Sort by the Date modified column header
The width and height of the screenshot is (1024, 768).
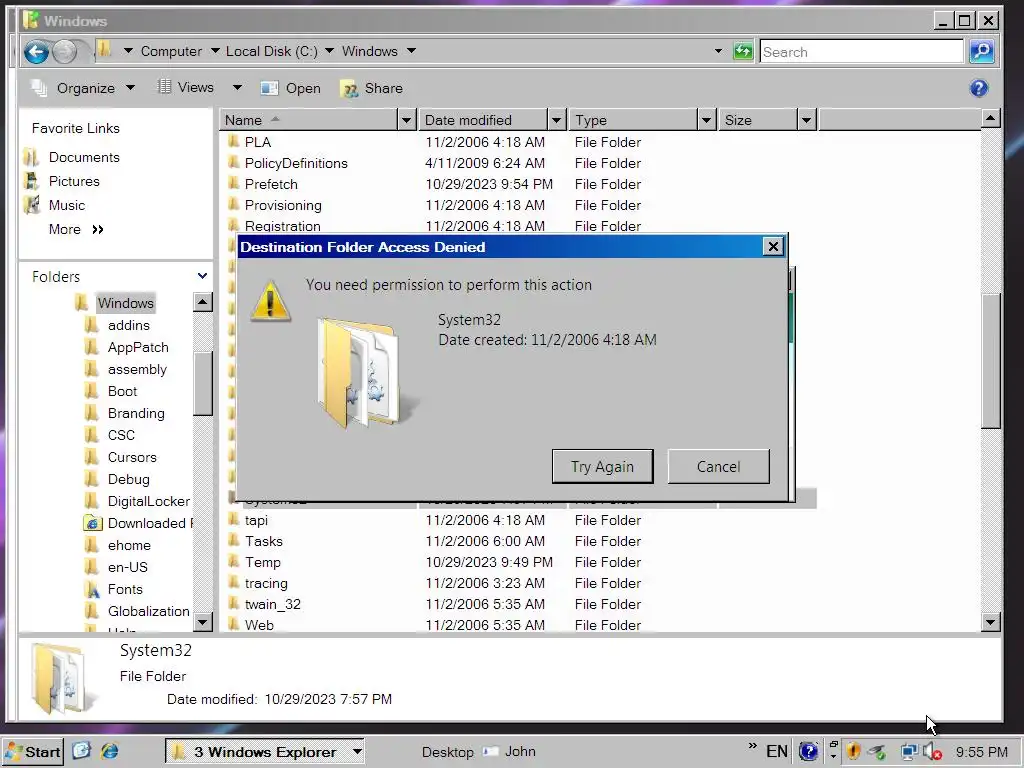click(x=483, y=120)
